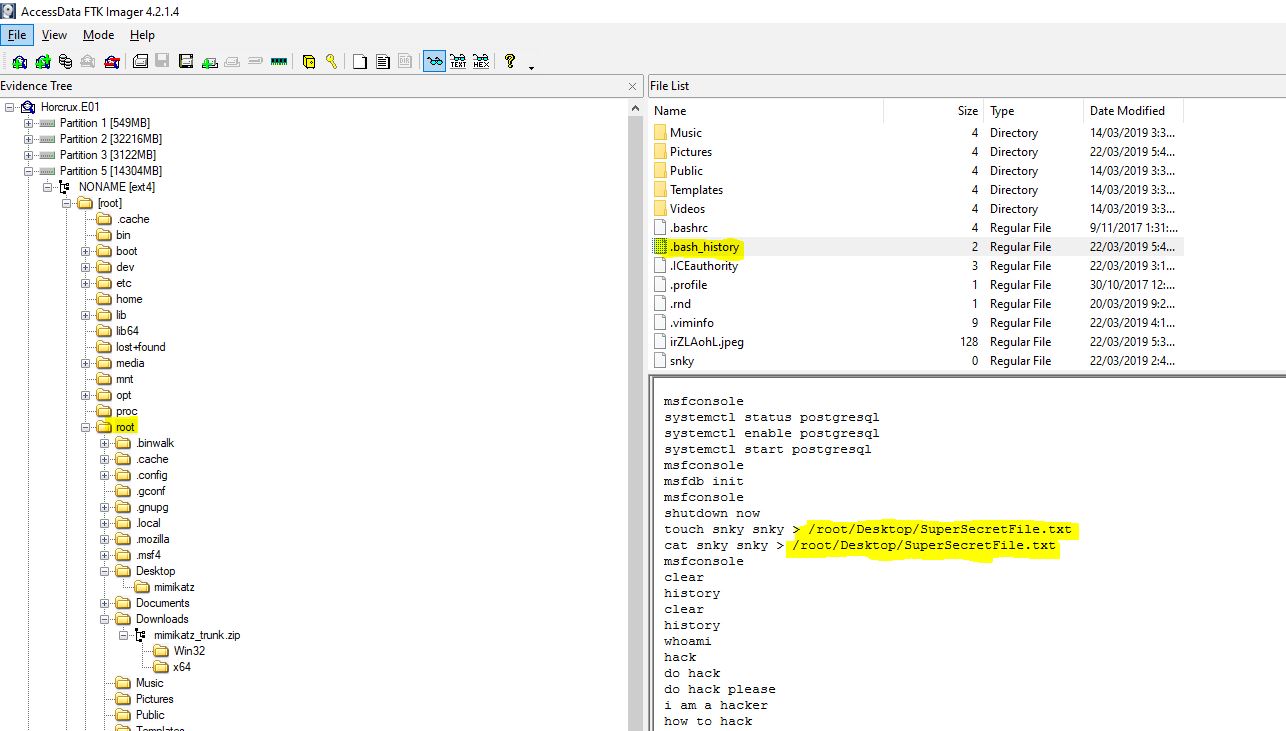Click the Remove All Evidence Items icon
Screen dimensions: 1286x731
click(111, 61)
